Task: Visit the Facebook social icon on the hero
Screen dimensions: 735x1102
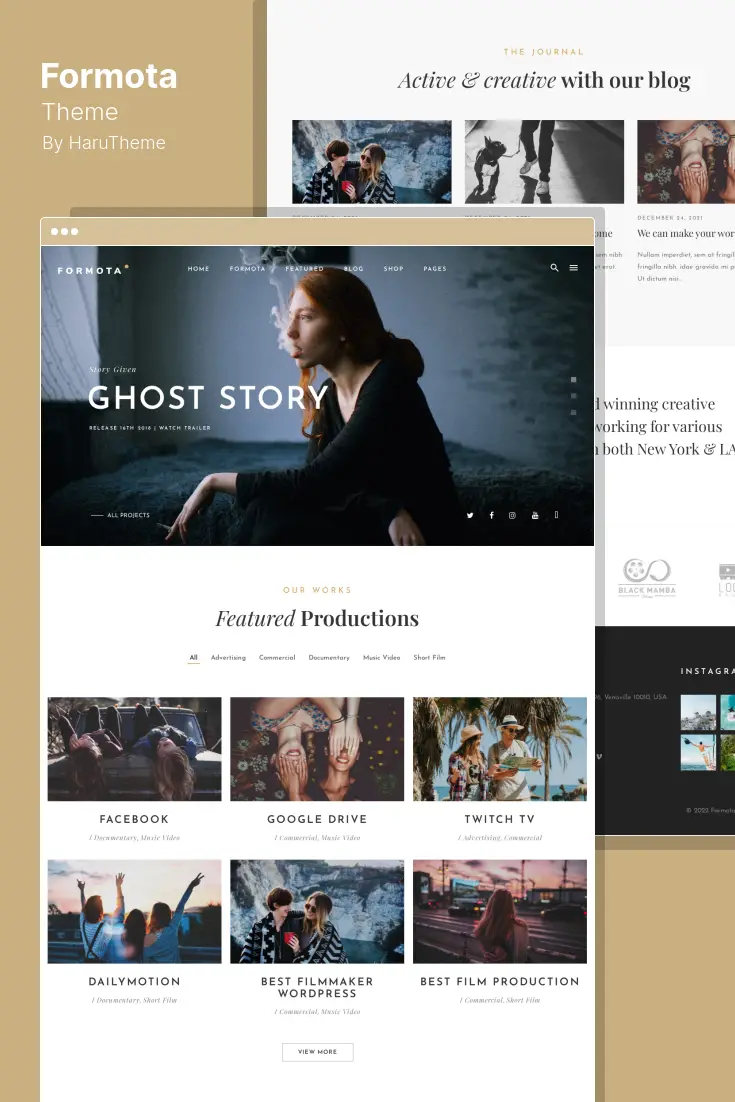Action: [491, 515]
